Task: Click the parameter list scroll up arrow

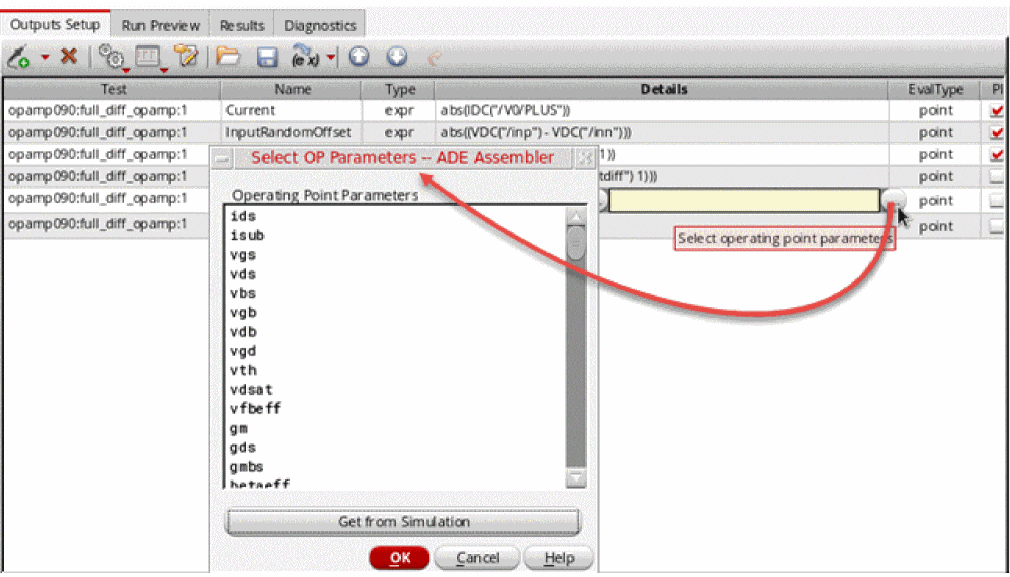Action: click(x=576, y=216)
